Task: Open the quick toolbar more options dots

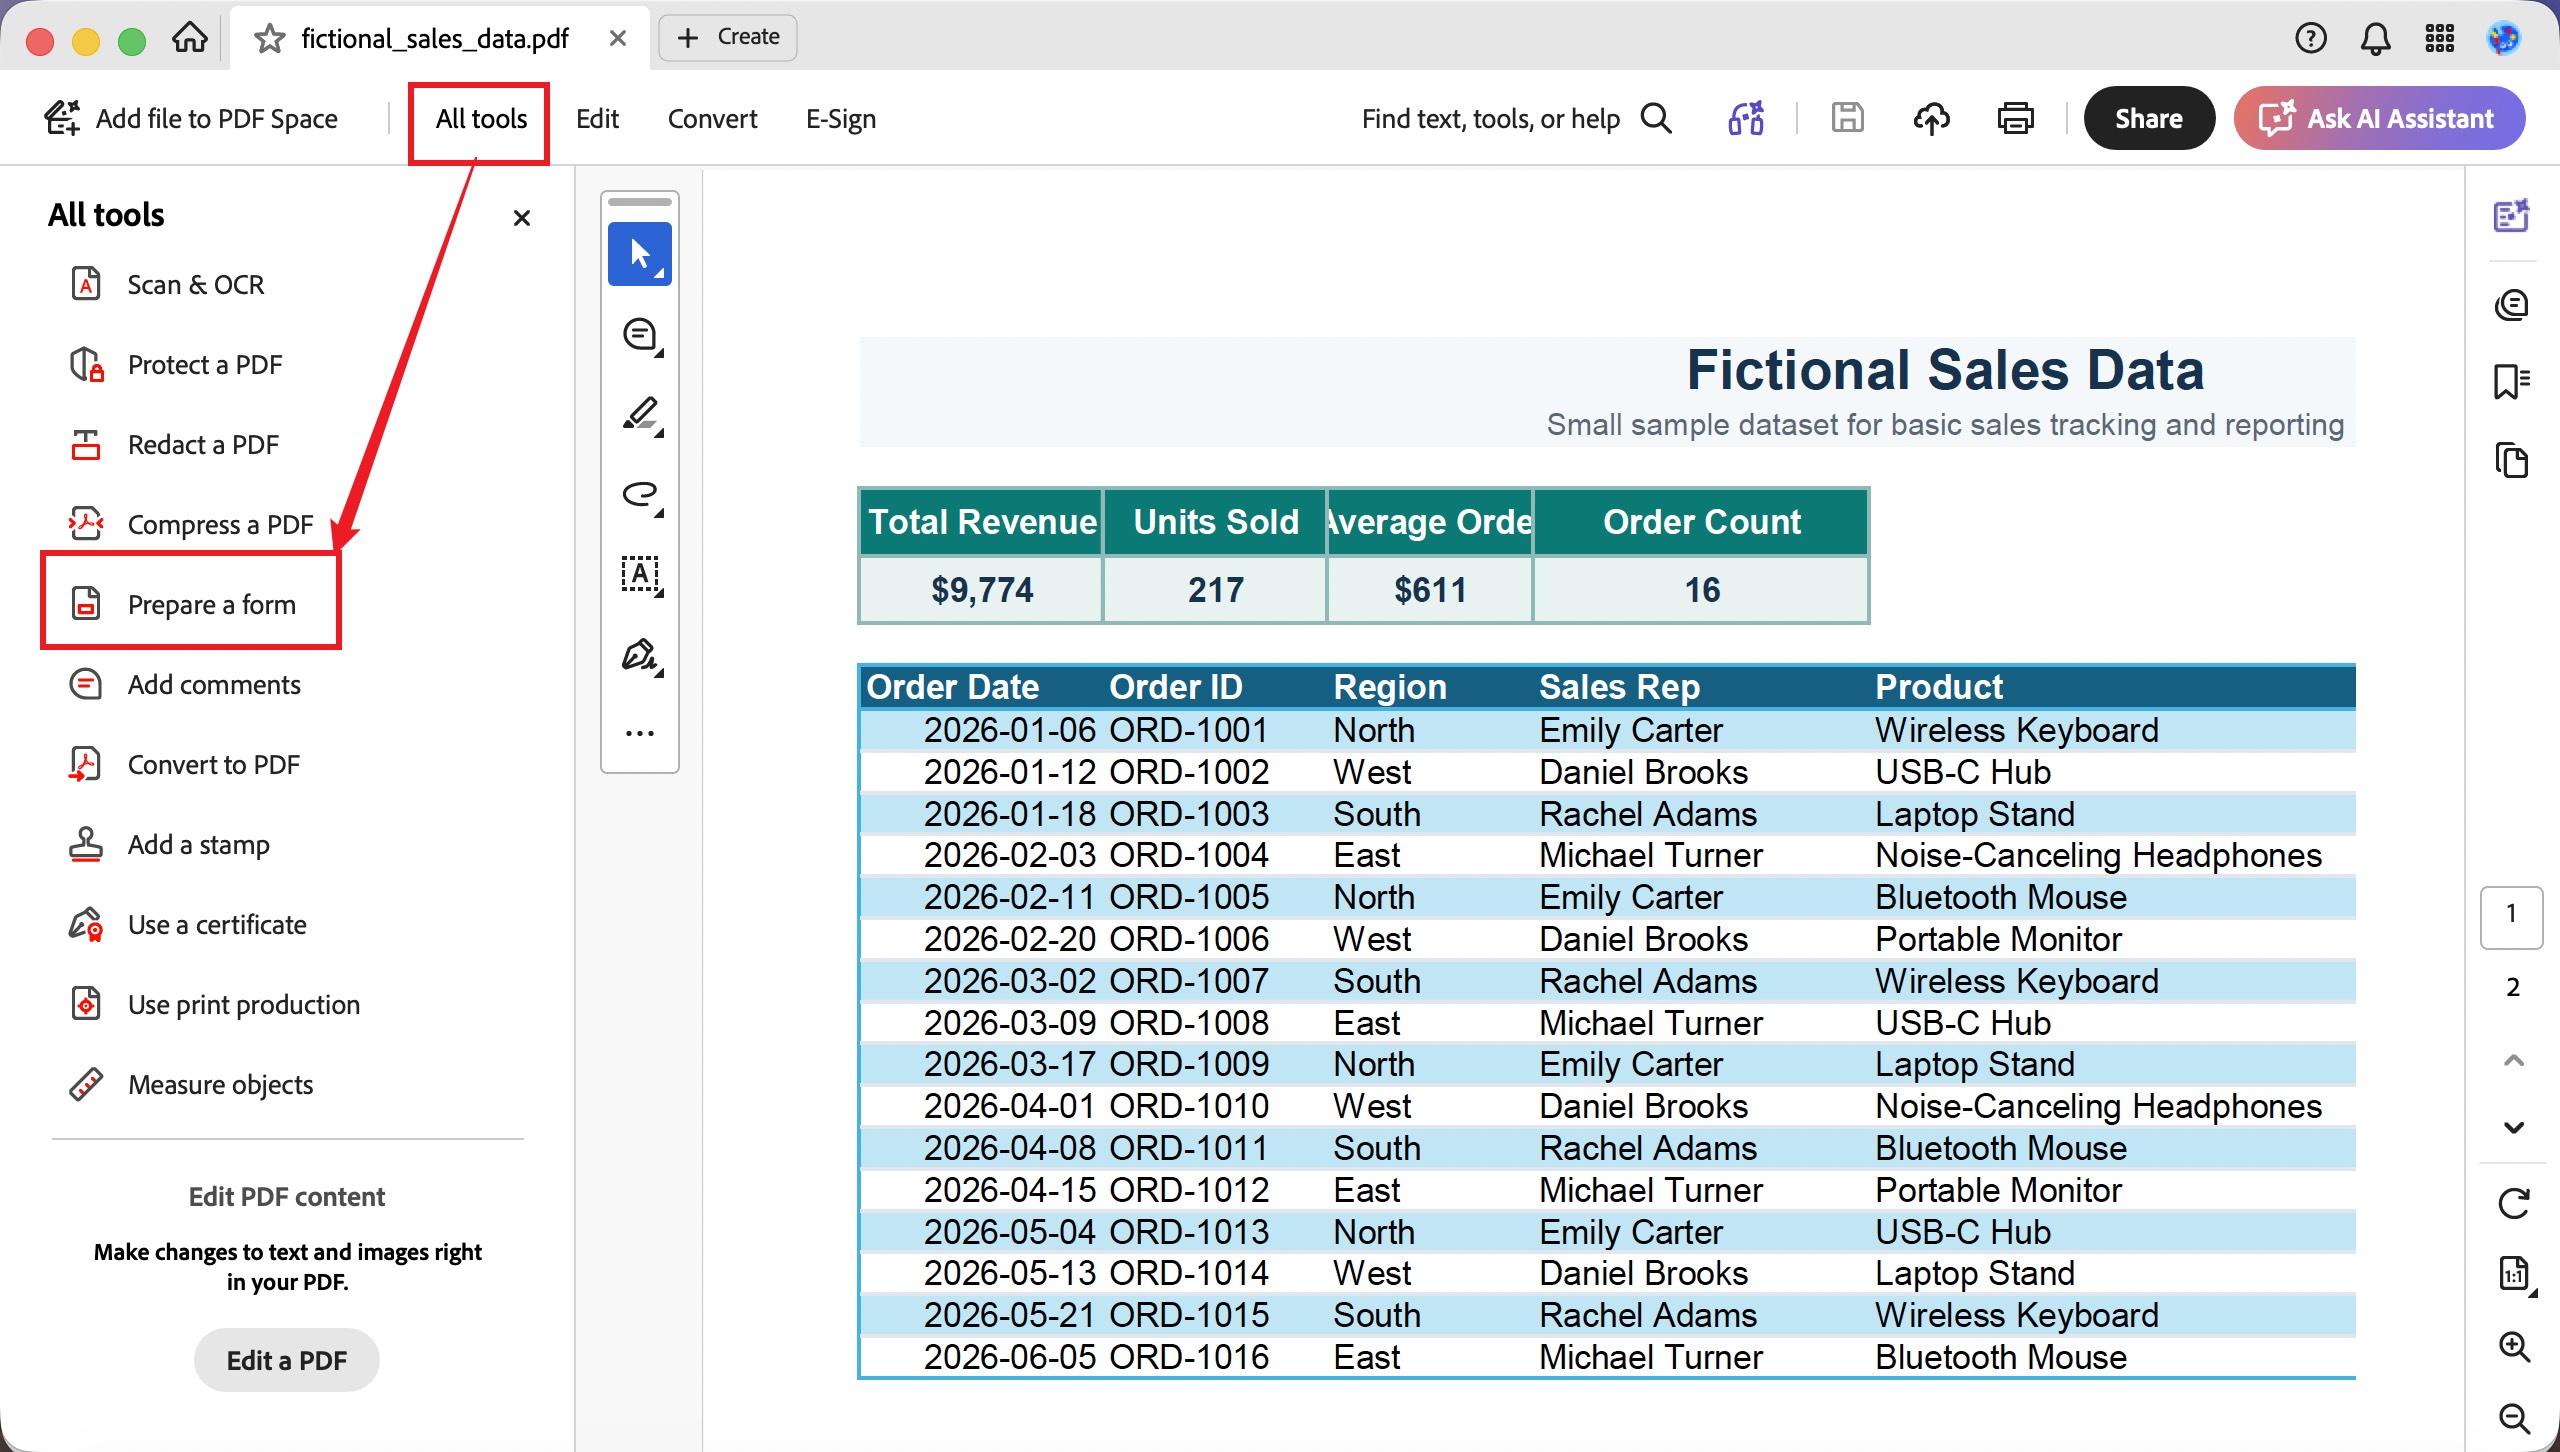Action: click(640, 733)
